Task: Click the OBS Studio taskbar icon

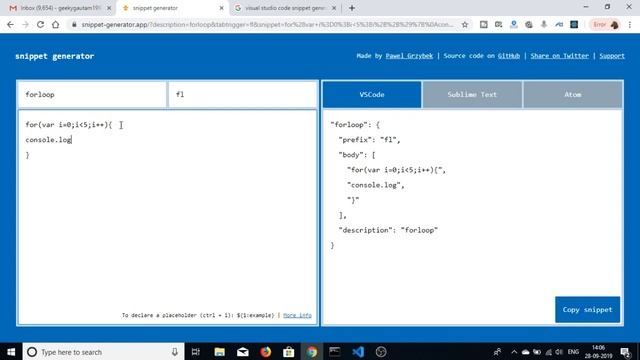Action: [381, 352]
